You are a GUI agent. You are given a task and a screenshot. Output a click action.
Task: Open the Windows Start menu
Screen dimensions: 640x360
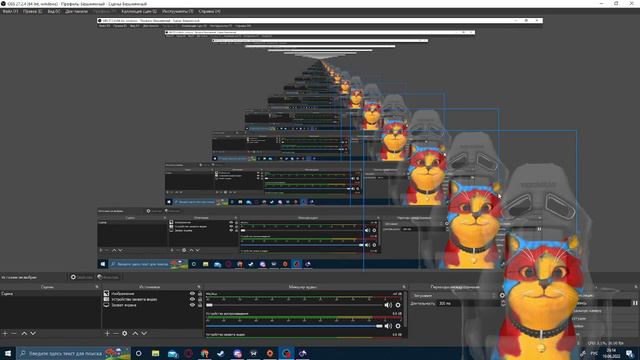[8, 353]
